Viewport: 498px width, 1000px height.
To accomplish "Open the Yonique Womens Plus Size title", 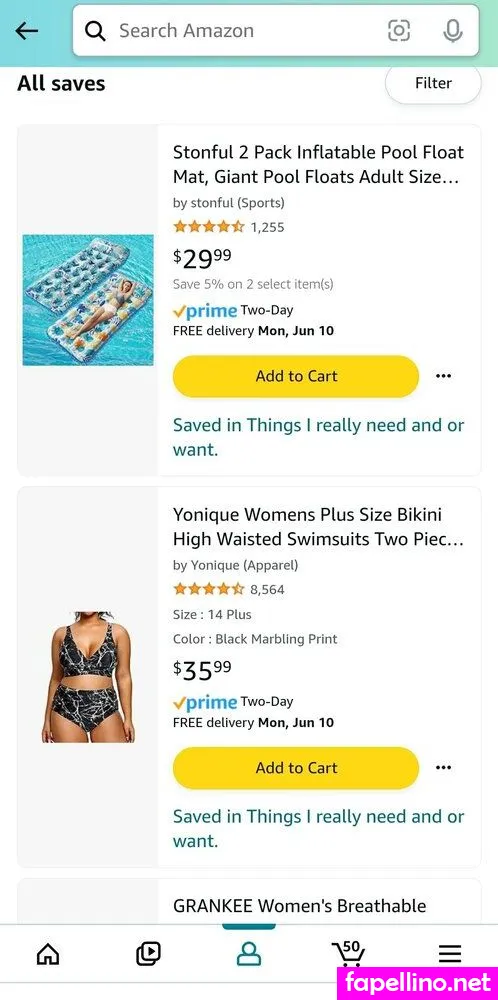I will (318, 527).
